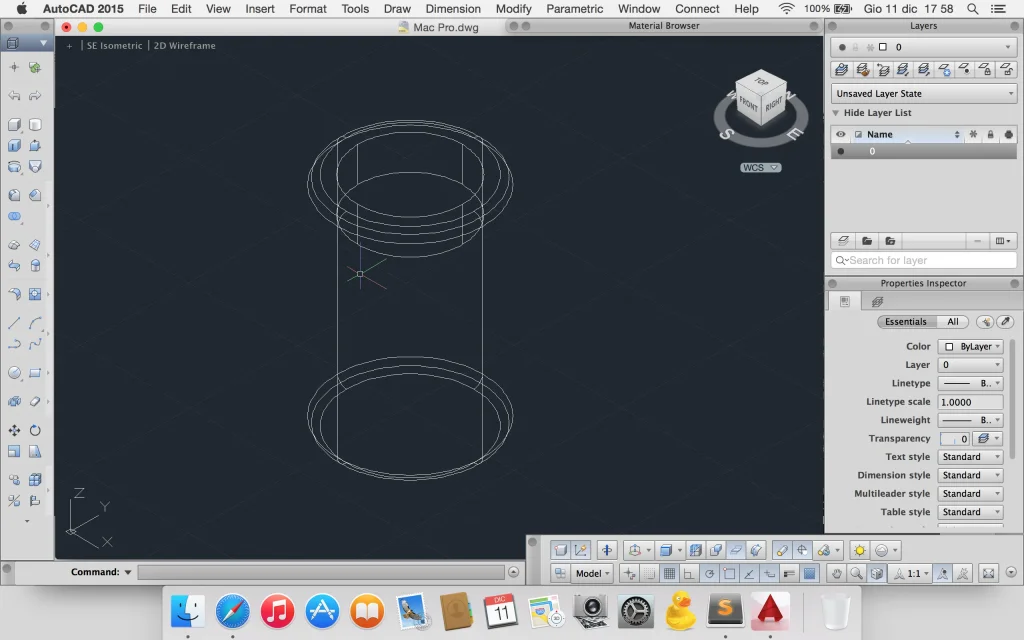Open the Unsaved Layer State dropdown
This screenshot has width=1024, height=640.
tap(924, 93)
